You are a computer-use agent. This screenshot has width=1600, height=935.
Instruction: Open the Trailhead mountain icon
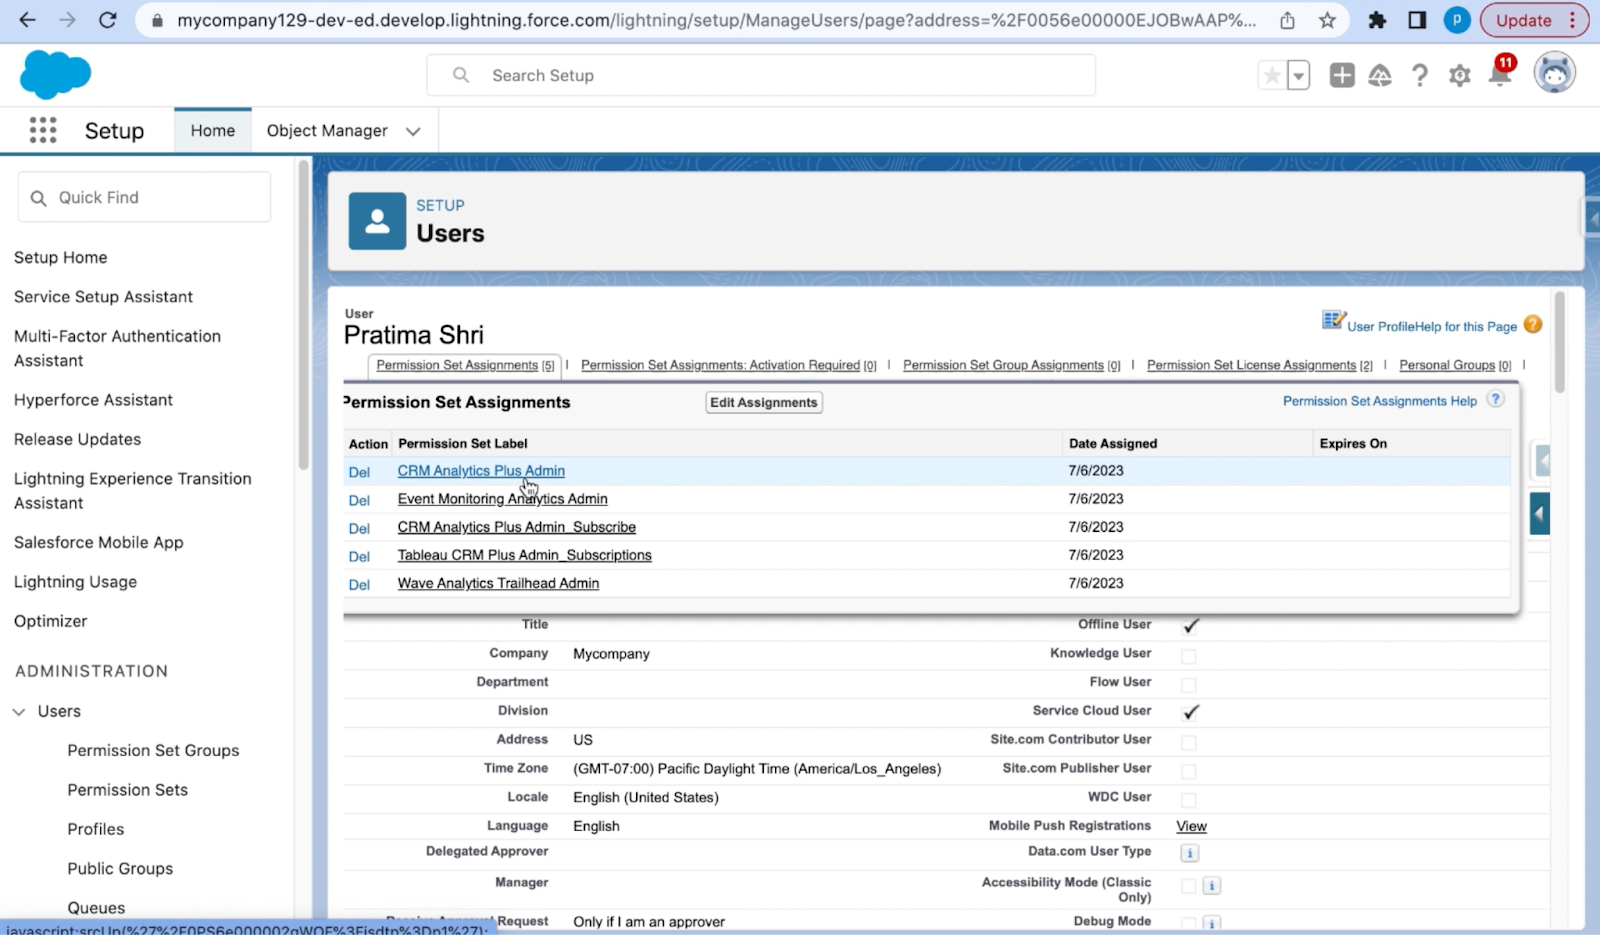(1380, 74)
